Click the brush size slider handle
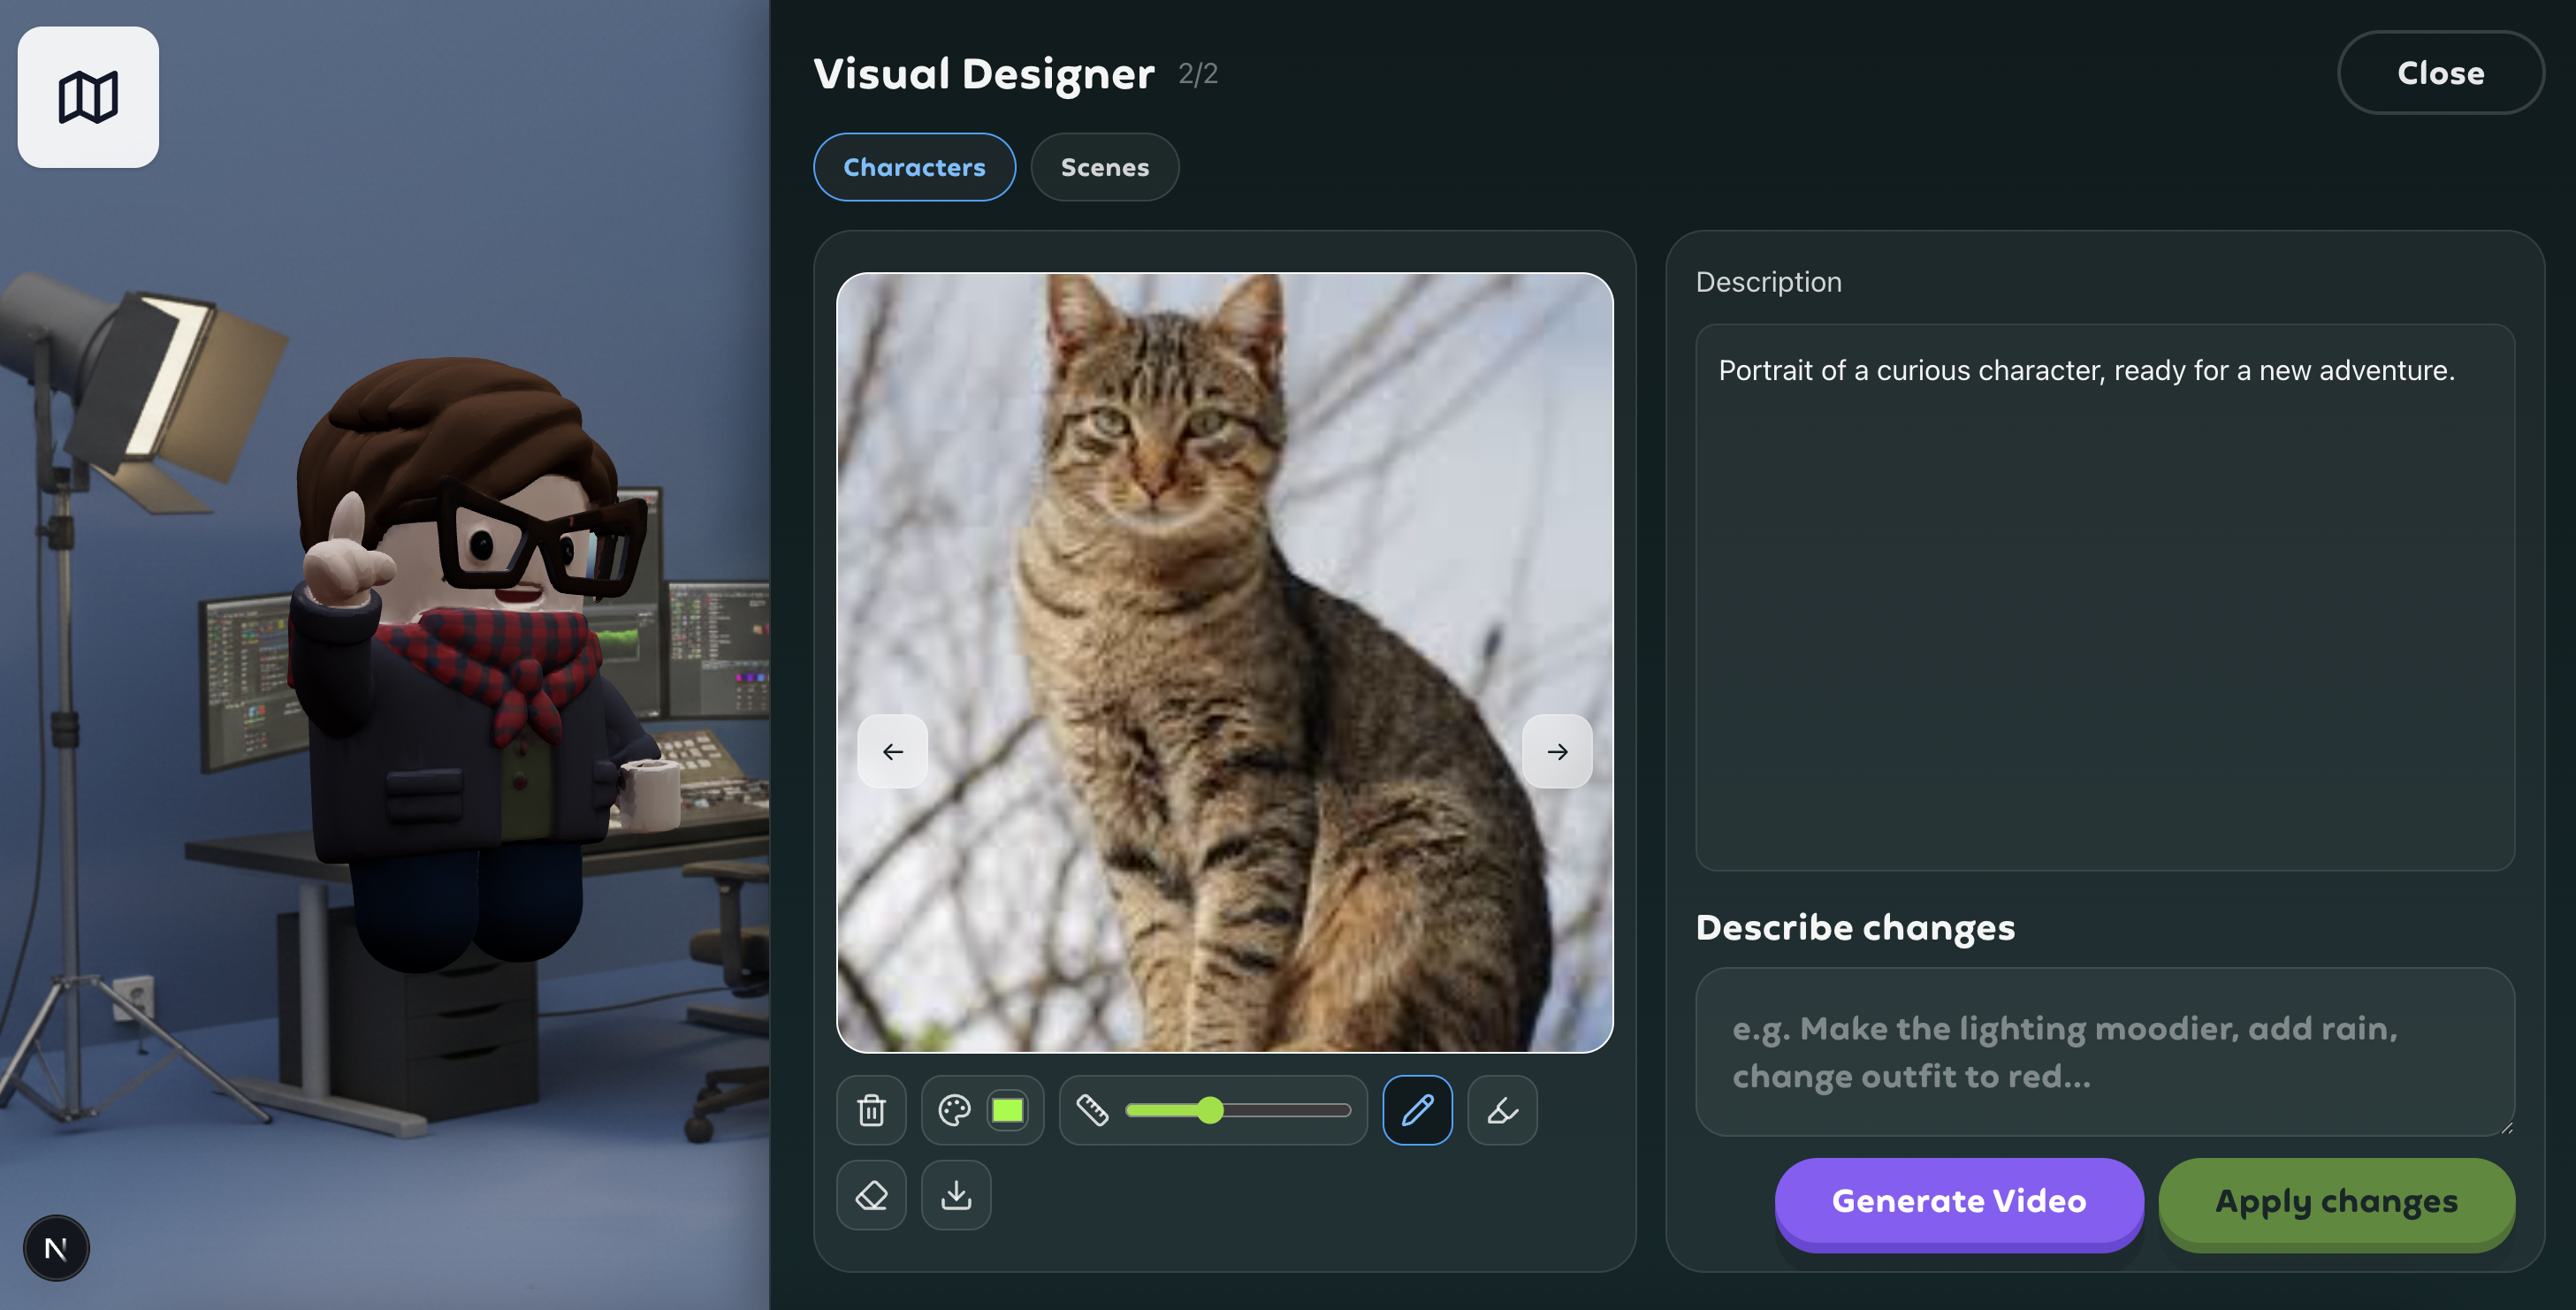 1210,1110
